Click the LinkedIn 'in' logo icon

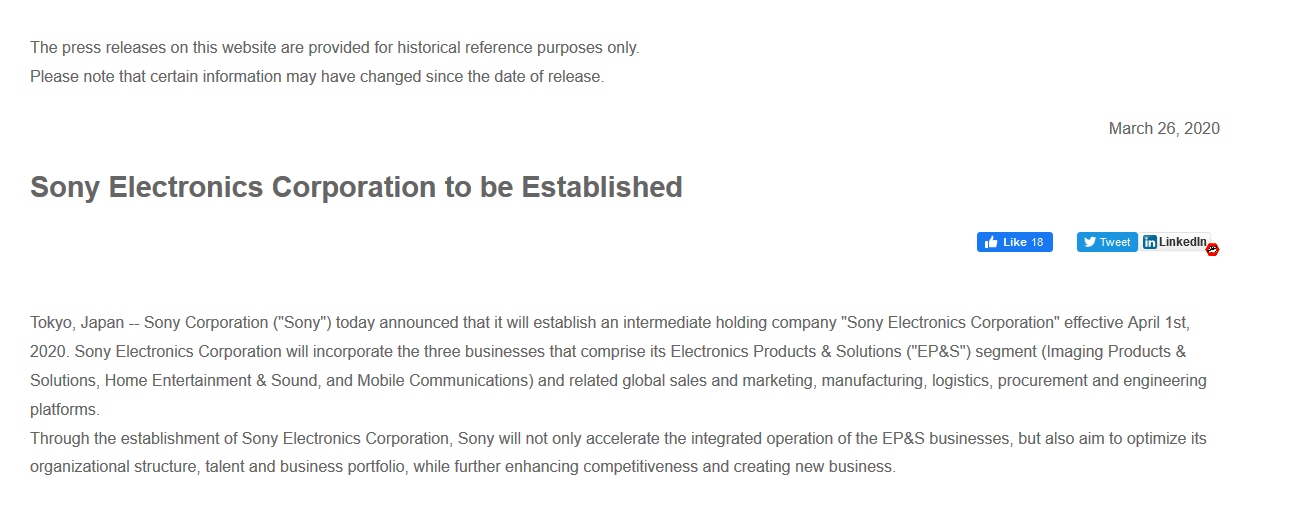tap(1150, 242)
